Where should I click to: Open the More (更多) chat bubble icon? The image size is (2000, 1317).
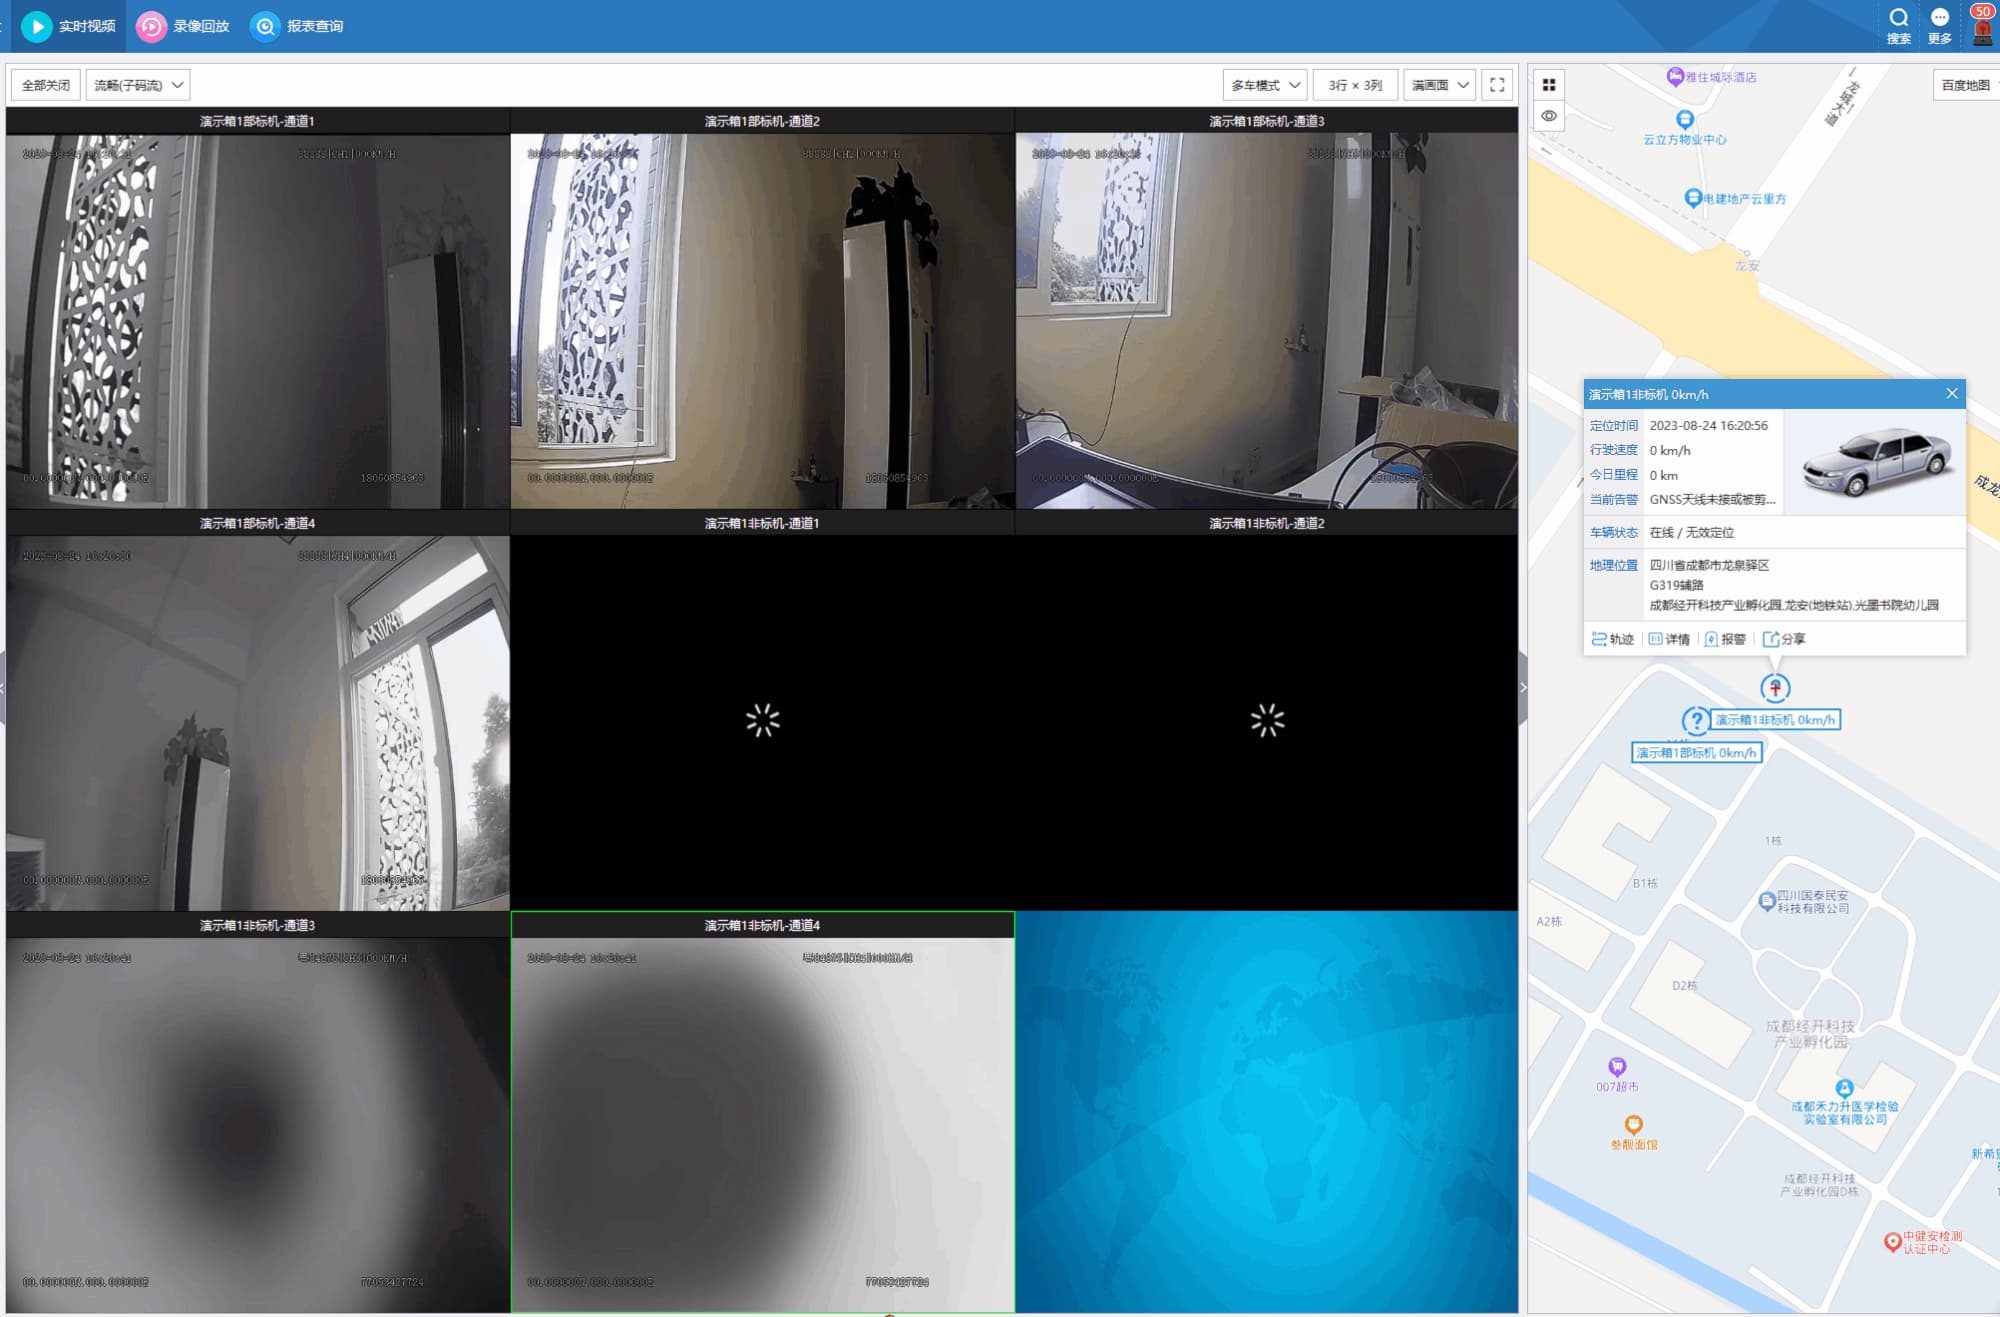[x=1939, y=19]
